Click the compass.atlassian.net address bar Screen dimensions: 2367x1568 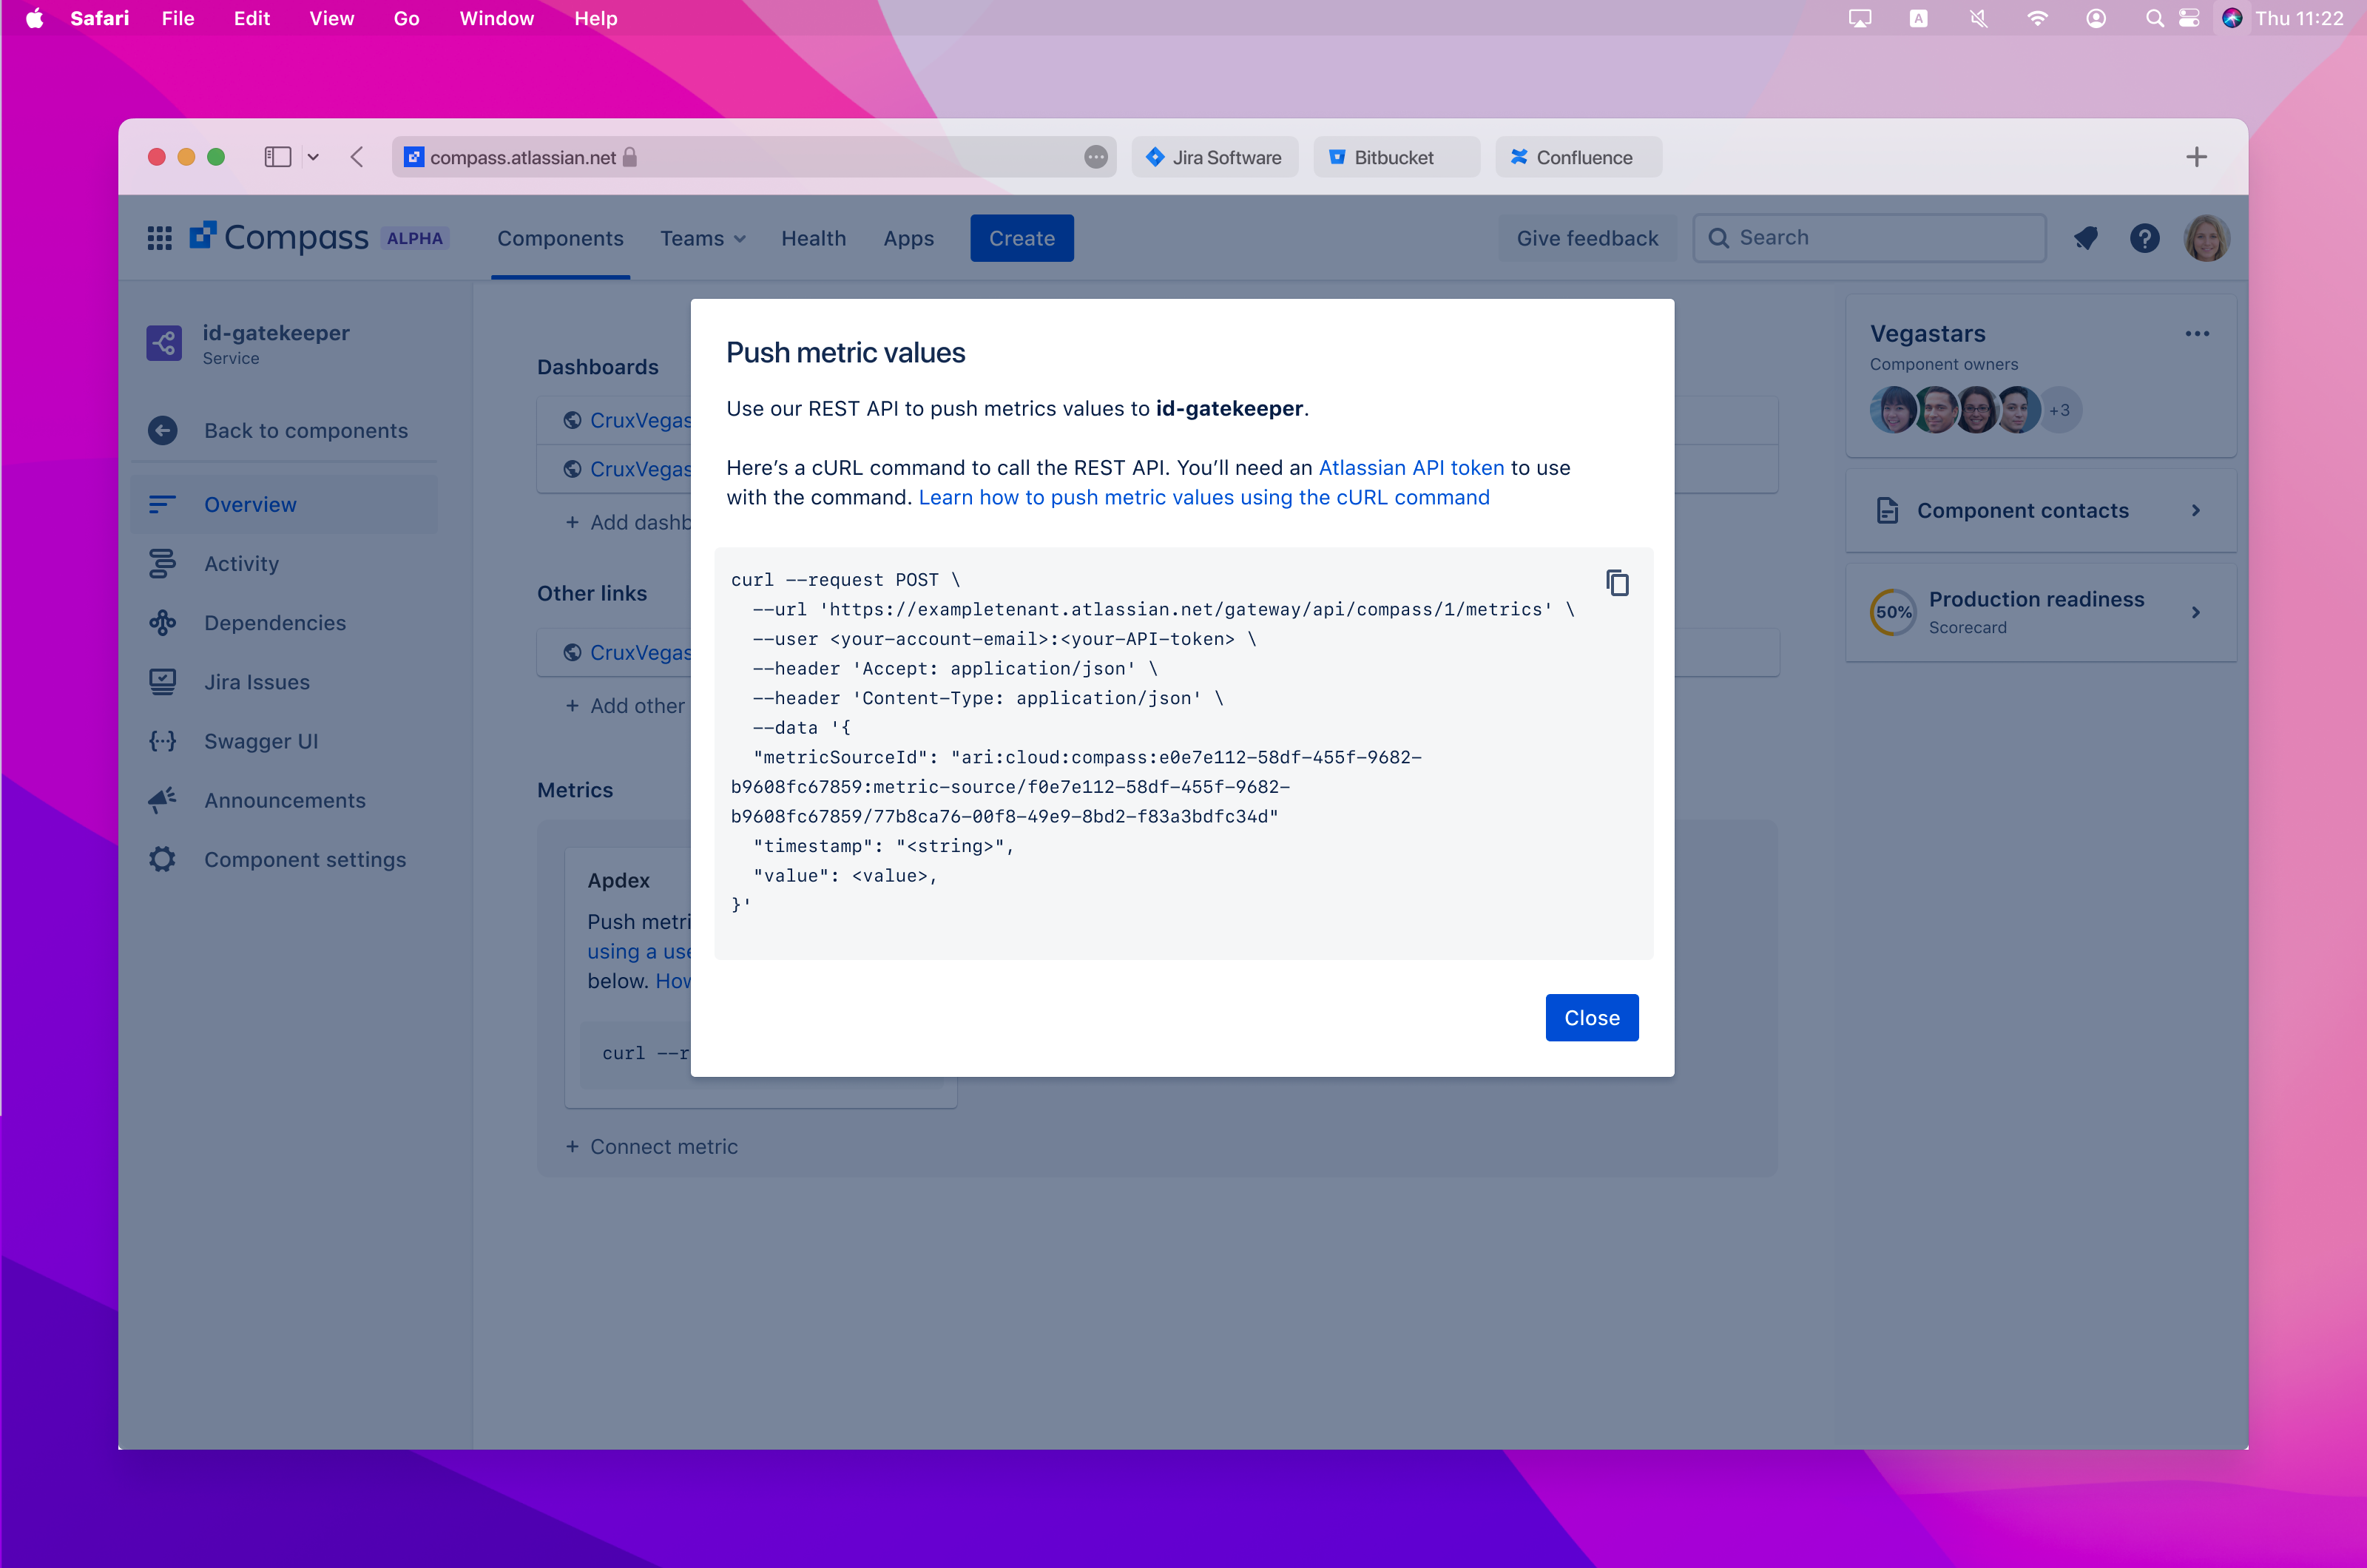pos(753,157)
